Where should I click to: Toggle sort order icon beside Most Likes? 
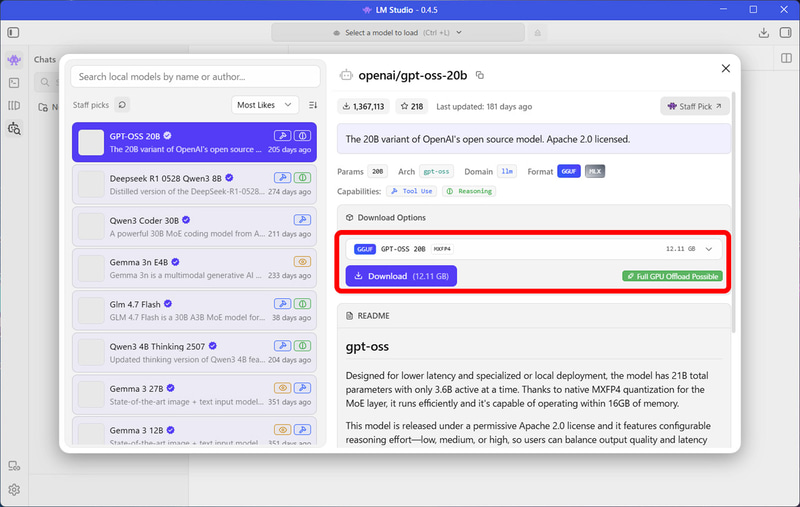[x=313, y=105]
